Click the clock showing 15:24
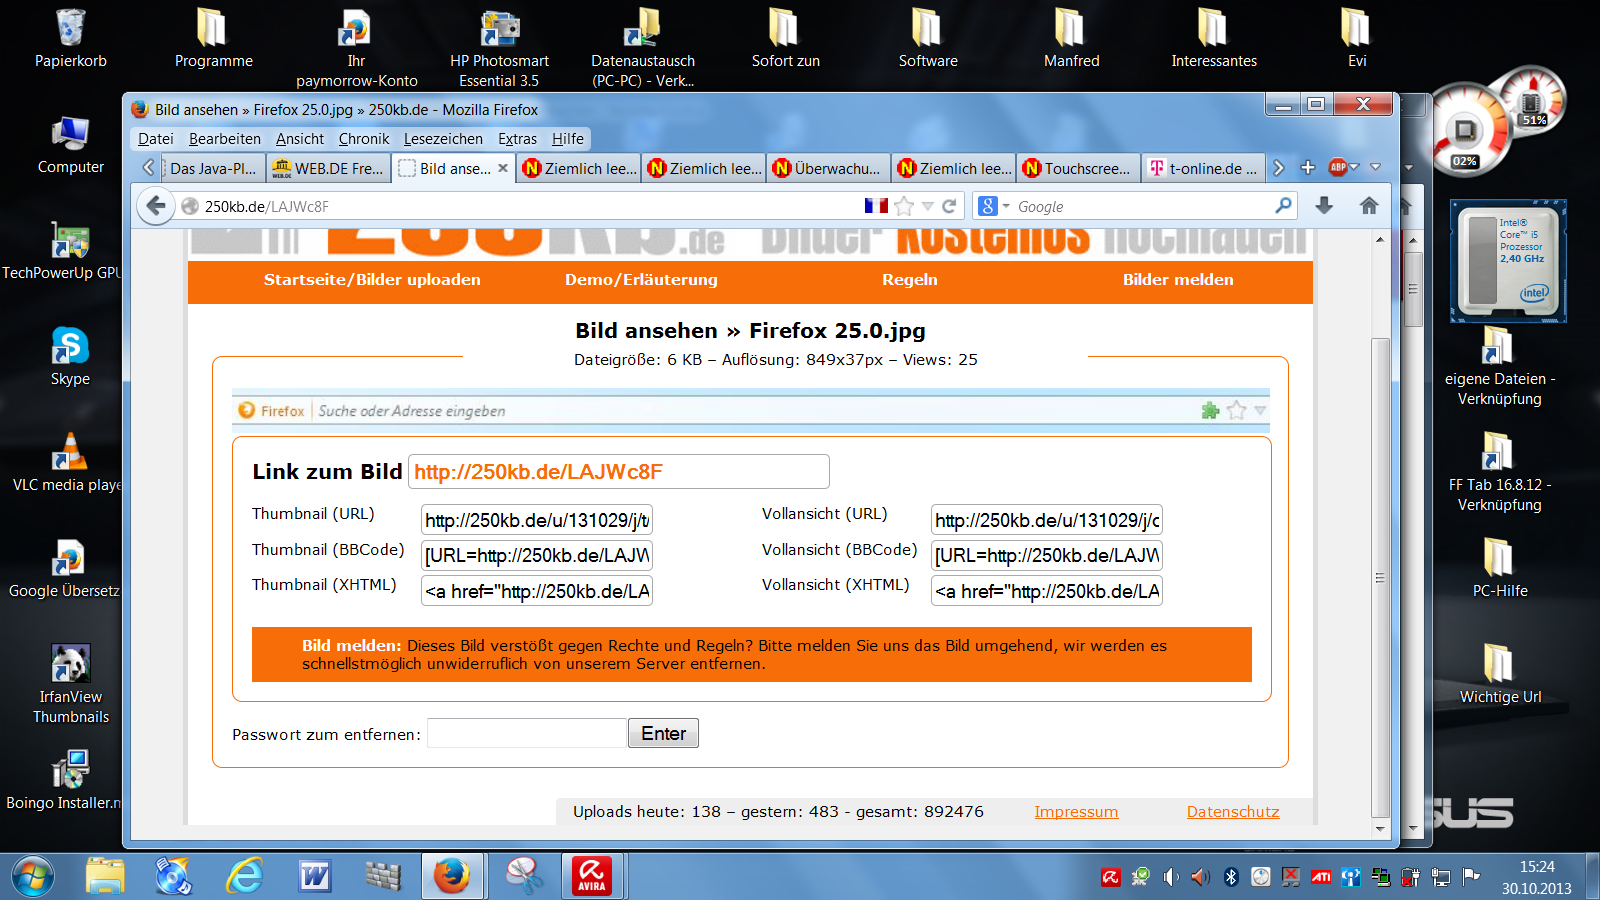This screenshot has width=1600, height=900. 1537,867
